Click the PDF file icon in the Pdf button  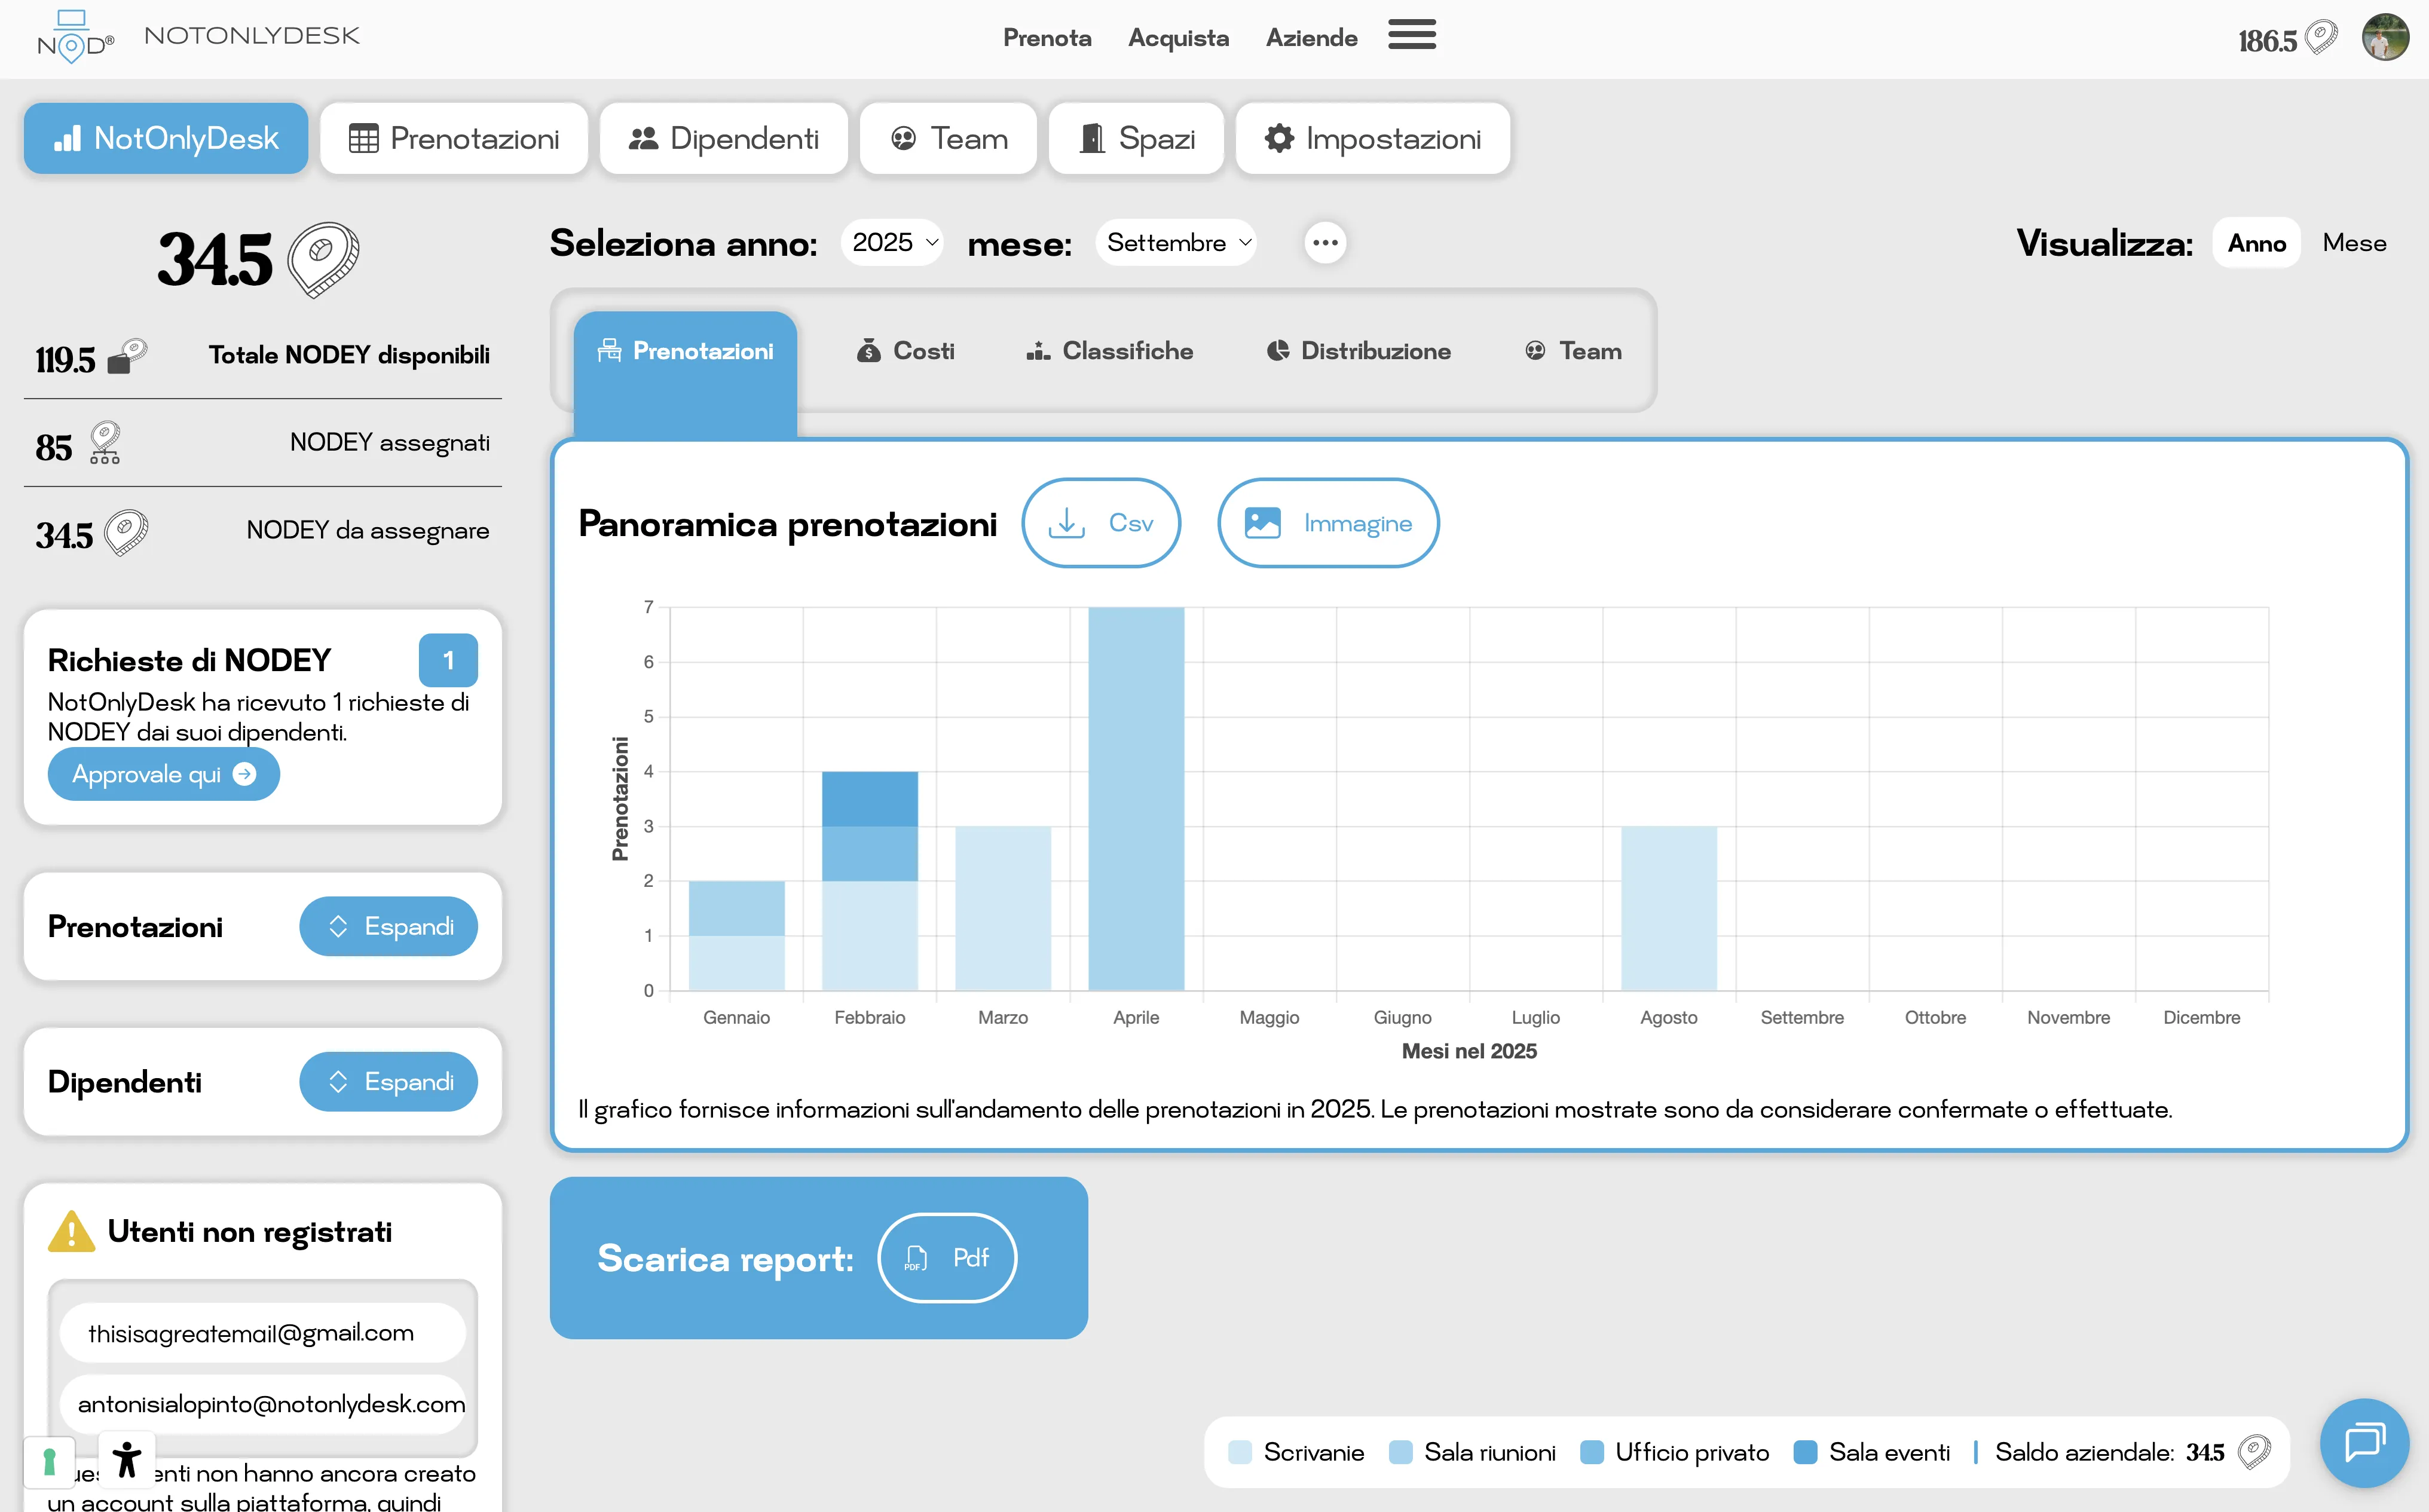coord(915,1258)
